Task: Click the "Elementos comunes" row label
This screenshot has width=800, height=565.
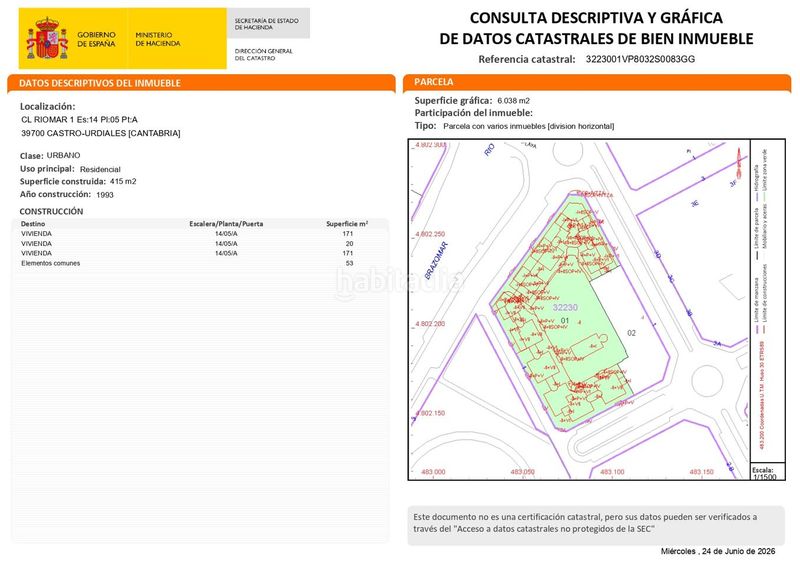Action: point(51,263)
